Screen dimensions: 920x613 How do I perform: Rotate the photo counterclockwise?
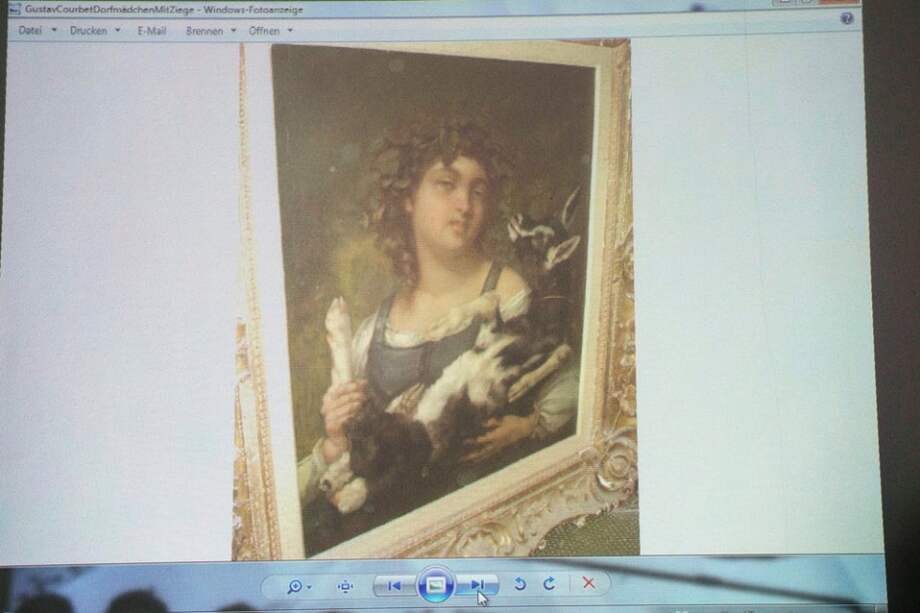tap(523, 583)
